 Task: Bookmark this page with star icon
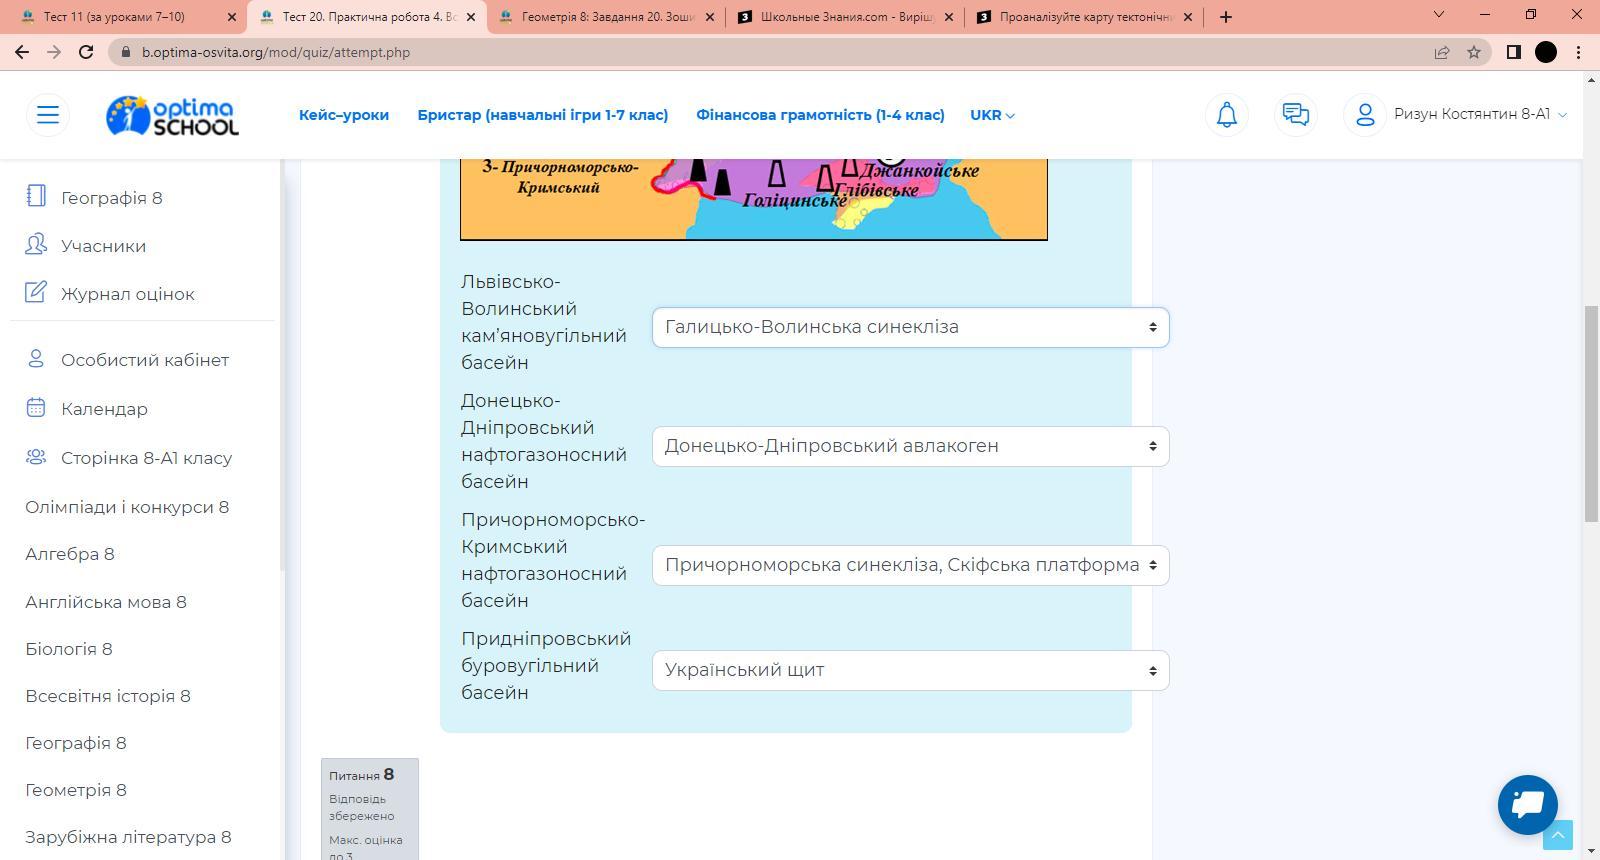coord(1473,52)
